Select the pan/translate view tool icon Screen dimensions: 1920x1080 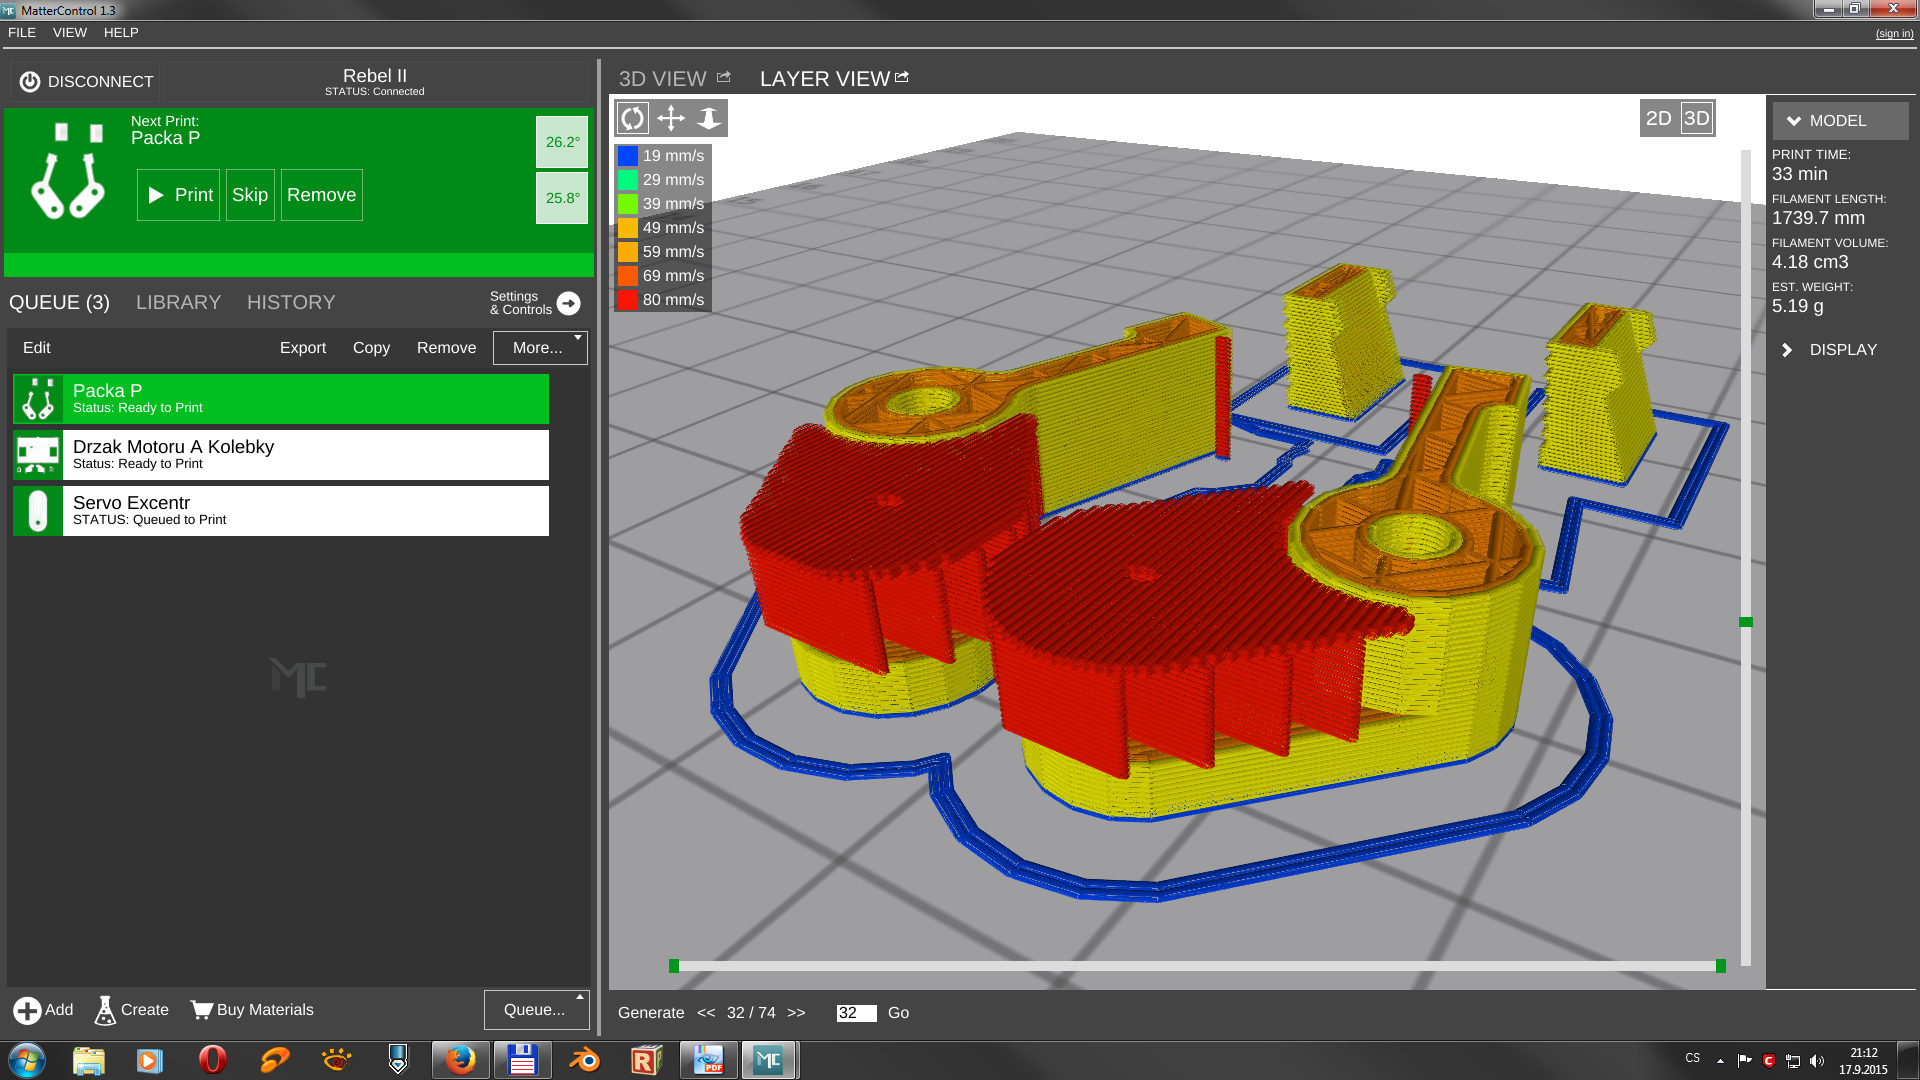(671, 118)
